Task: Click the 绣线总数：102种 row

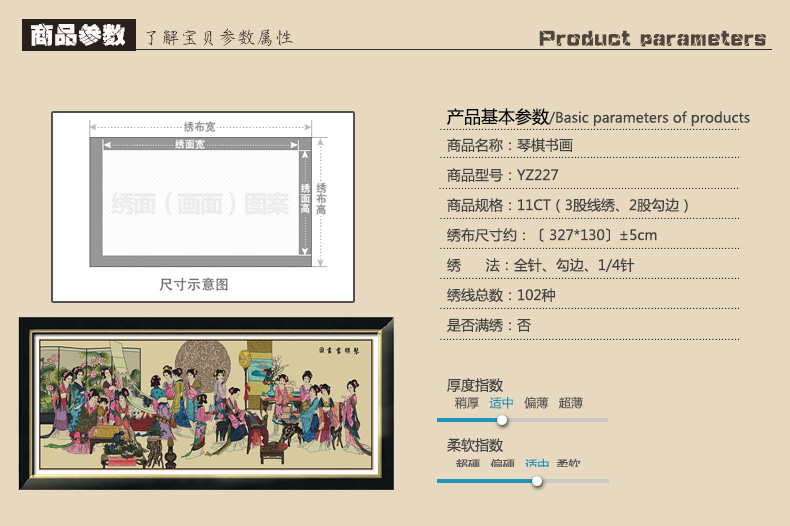Action: pos(501,295)
